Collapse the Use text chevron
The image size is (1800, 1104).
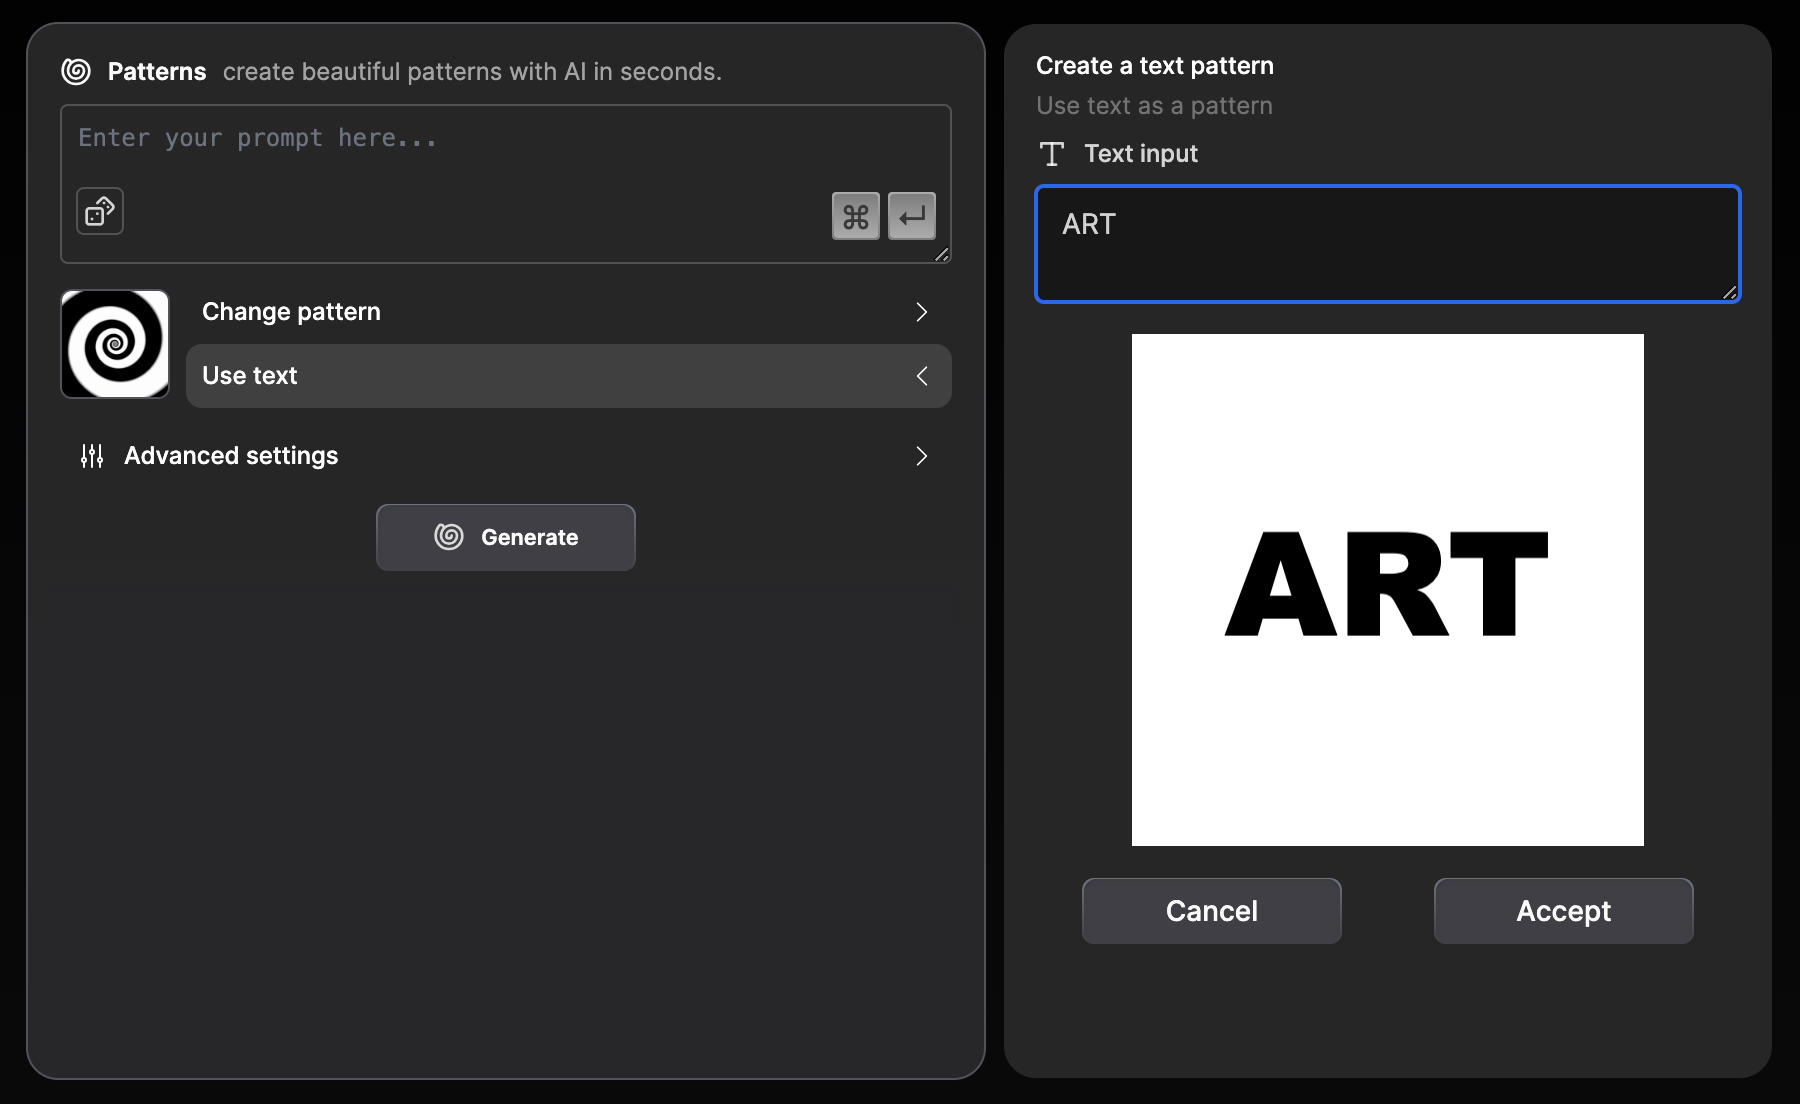pyautogui.click(x=922, y=376)
